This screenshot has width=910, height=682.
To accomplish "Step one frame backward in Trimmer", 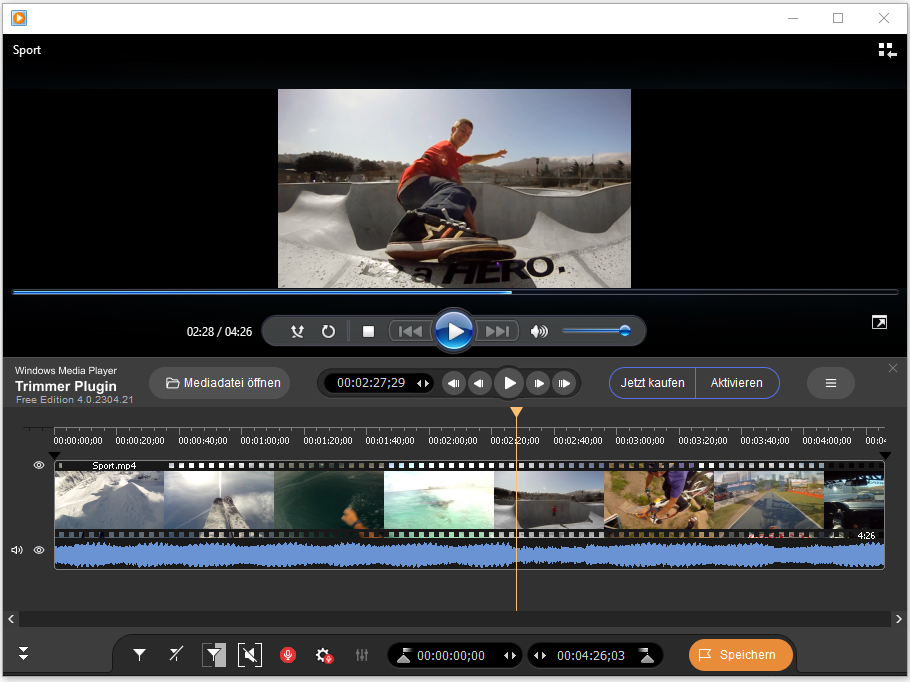I will coord(479,383).
